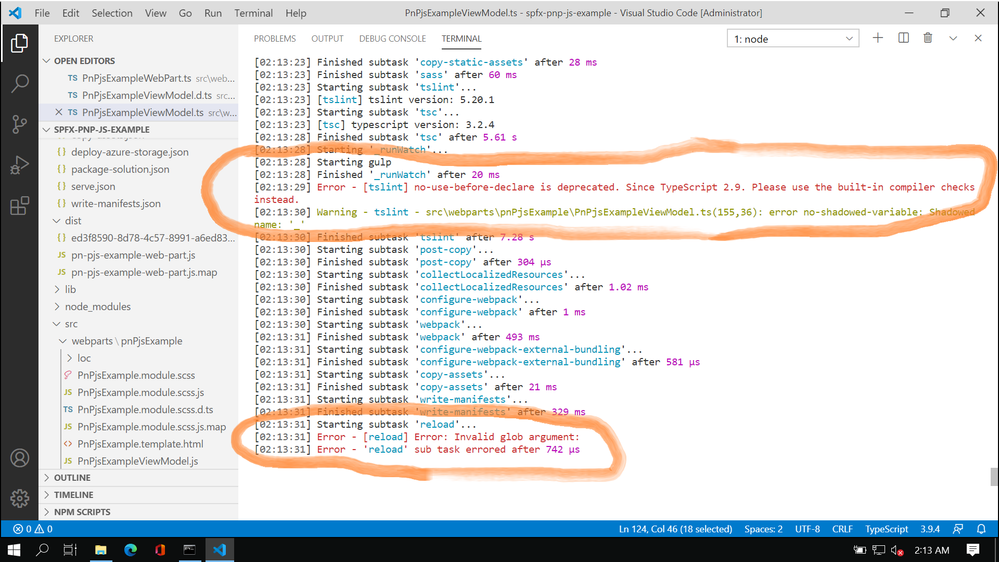Image resolution: width=999 pixels, height=562 pixels.
Task: Open Office app from taskbar
Action: tap(160, 550)
